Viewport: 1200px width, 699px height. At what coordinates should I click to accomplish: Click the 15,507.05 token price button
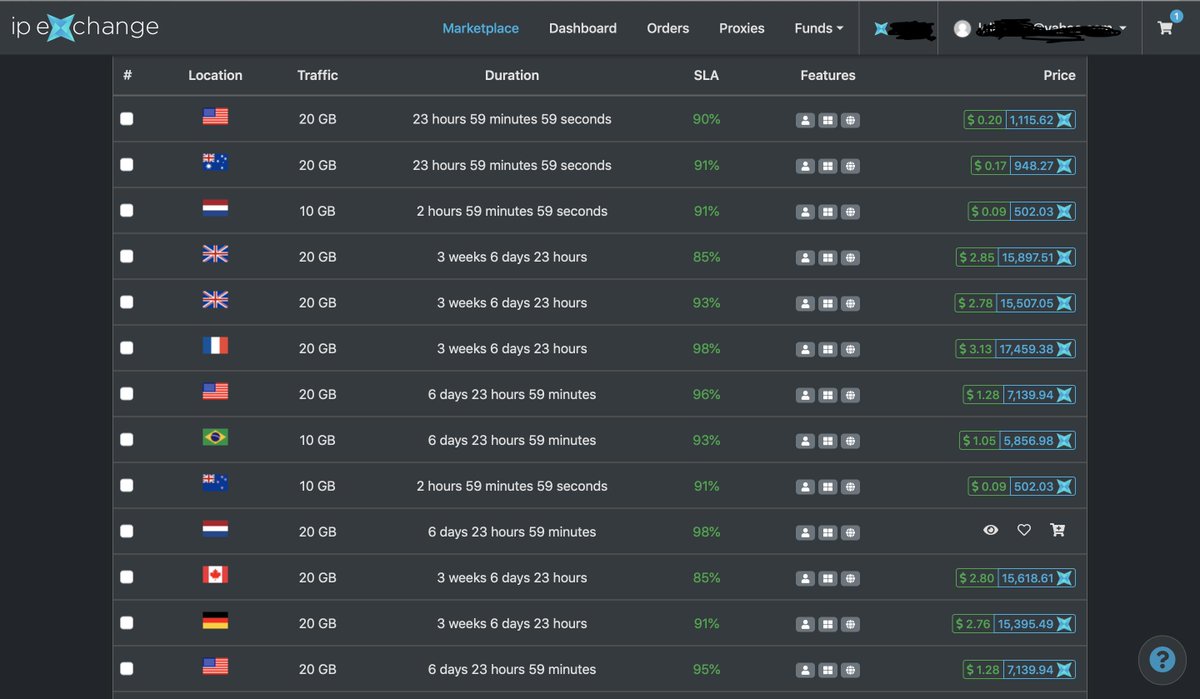[1037, 303]
